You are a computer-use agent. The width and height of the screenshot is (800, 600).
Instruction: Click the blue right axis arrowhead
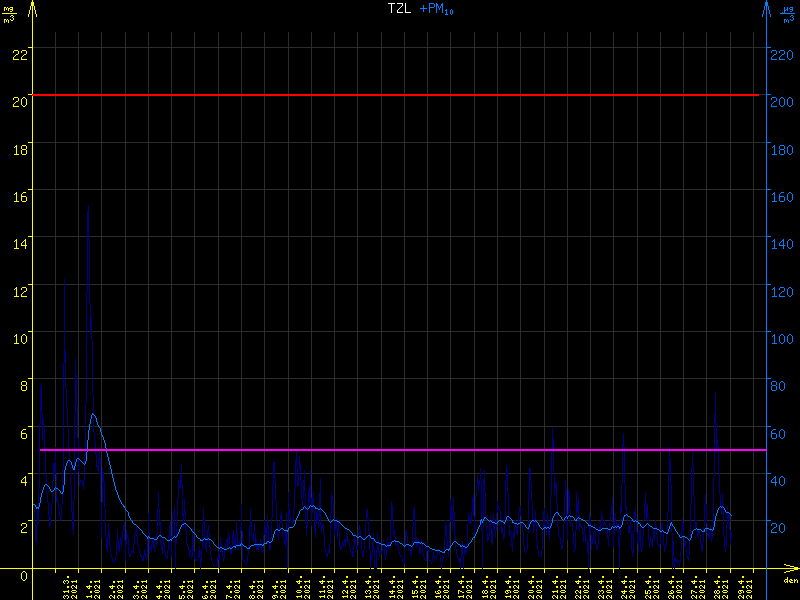pos(767,9)
